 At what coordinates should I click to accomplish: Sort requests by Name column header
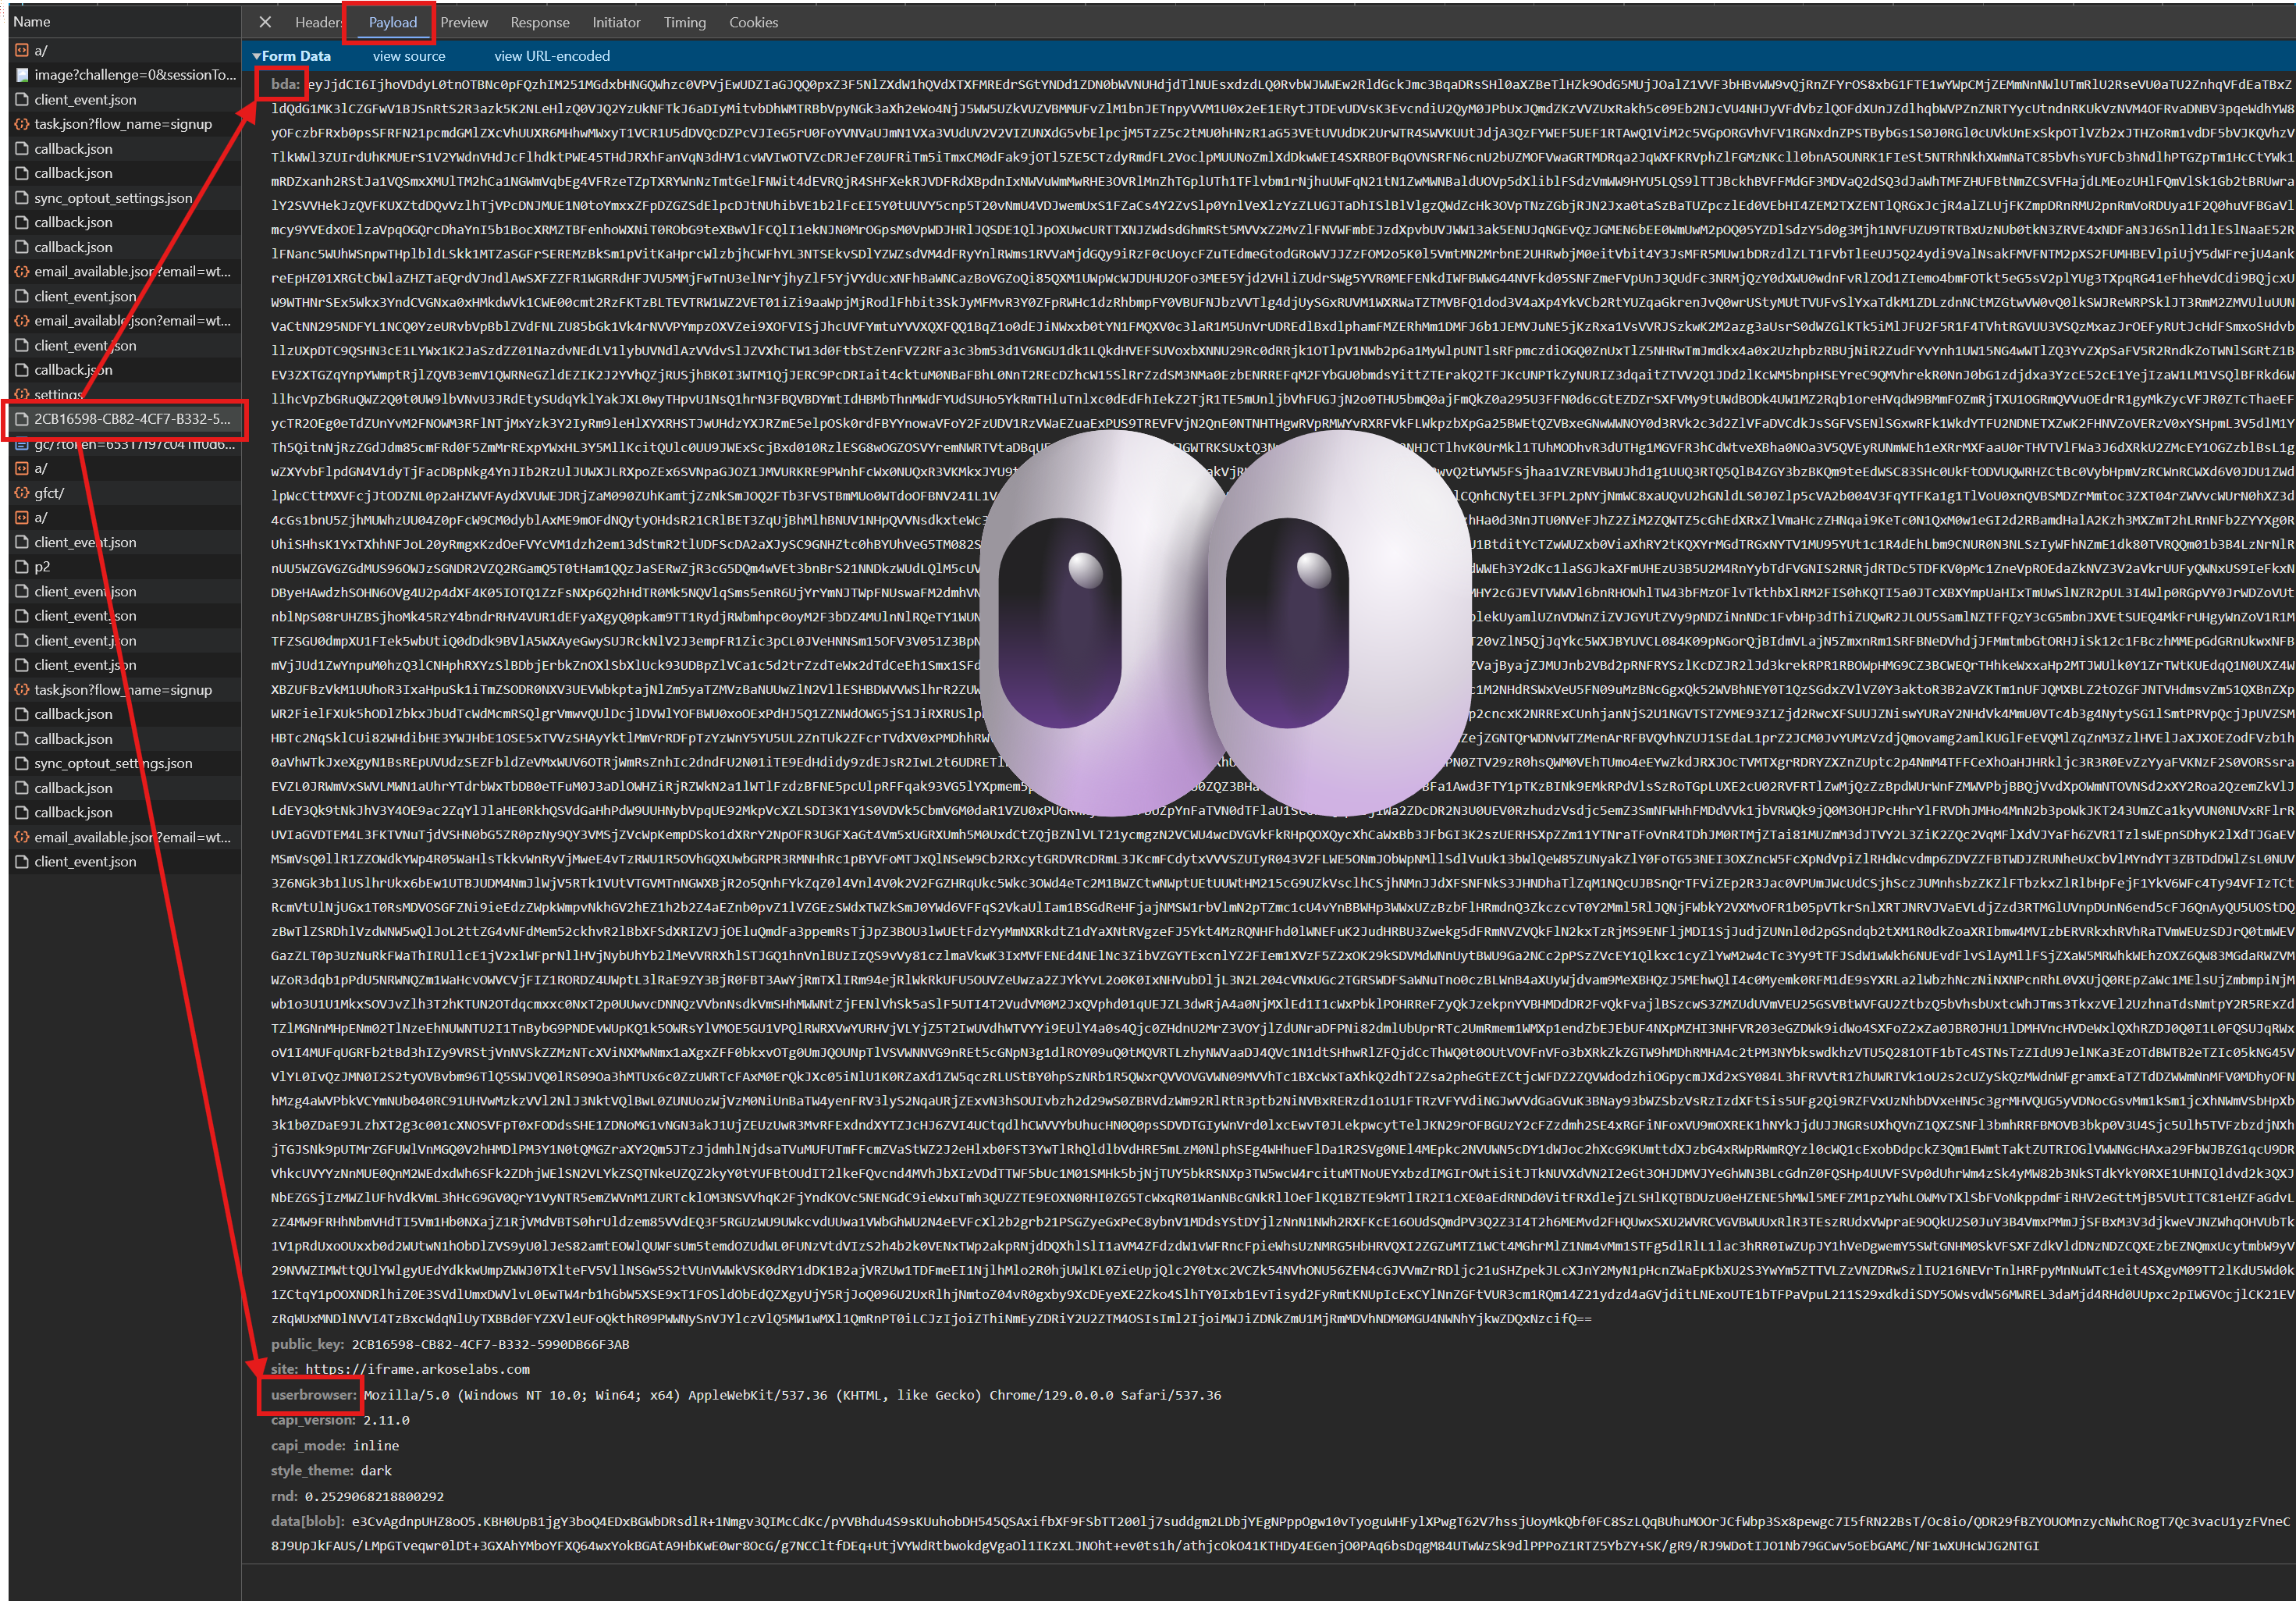[32, 22]
